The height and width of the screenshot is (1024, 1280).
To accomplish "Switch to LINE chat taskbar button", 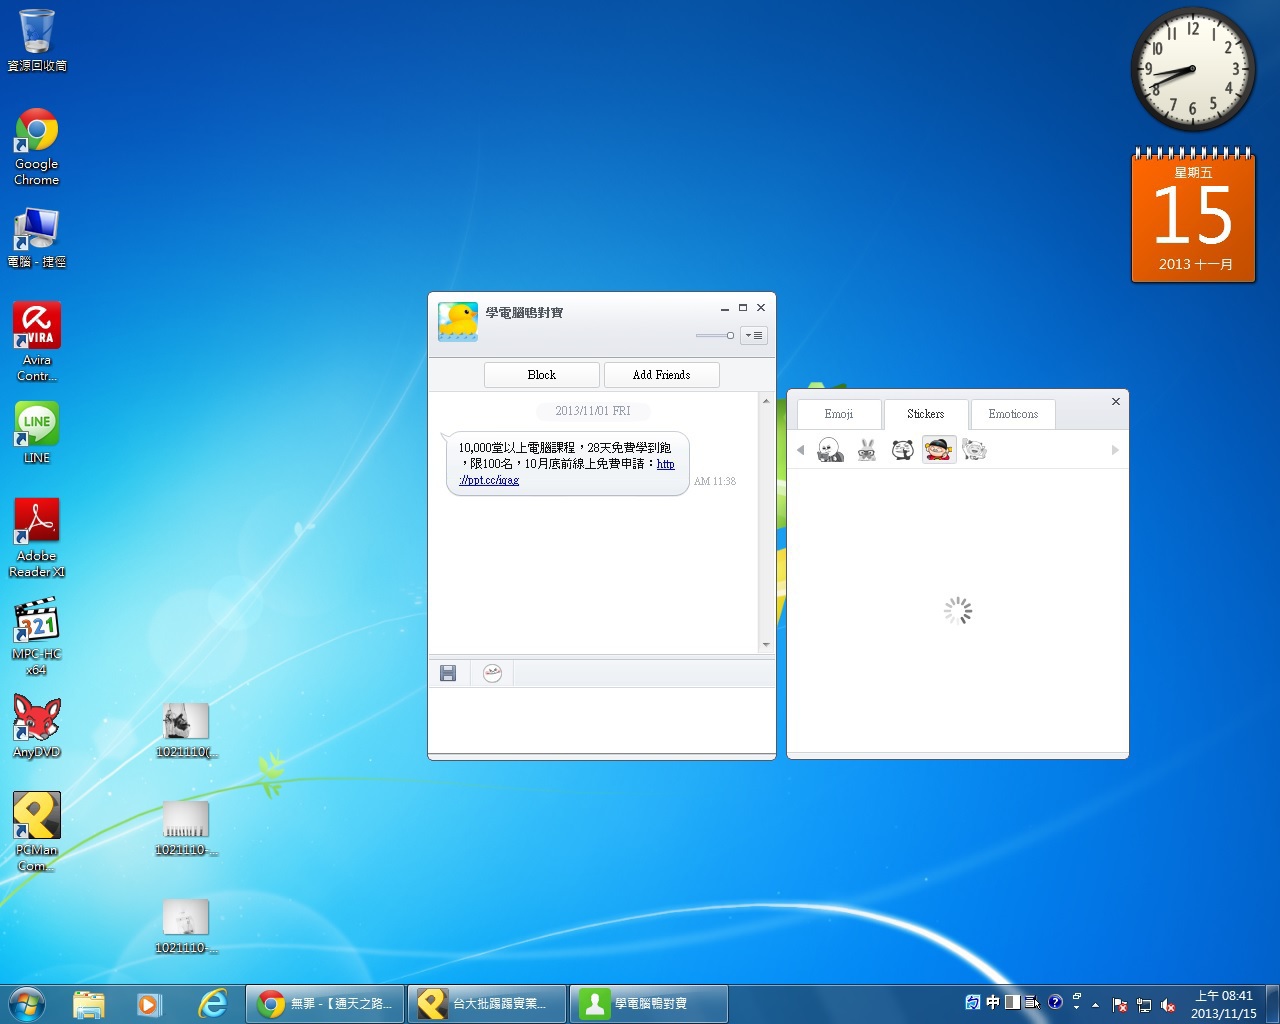I will (649, 1004).
